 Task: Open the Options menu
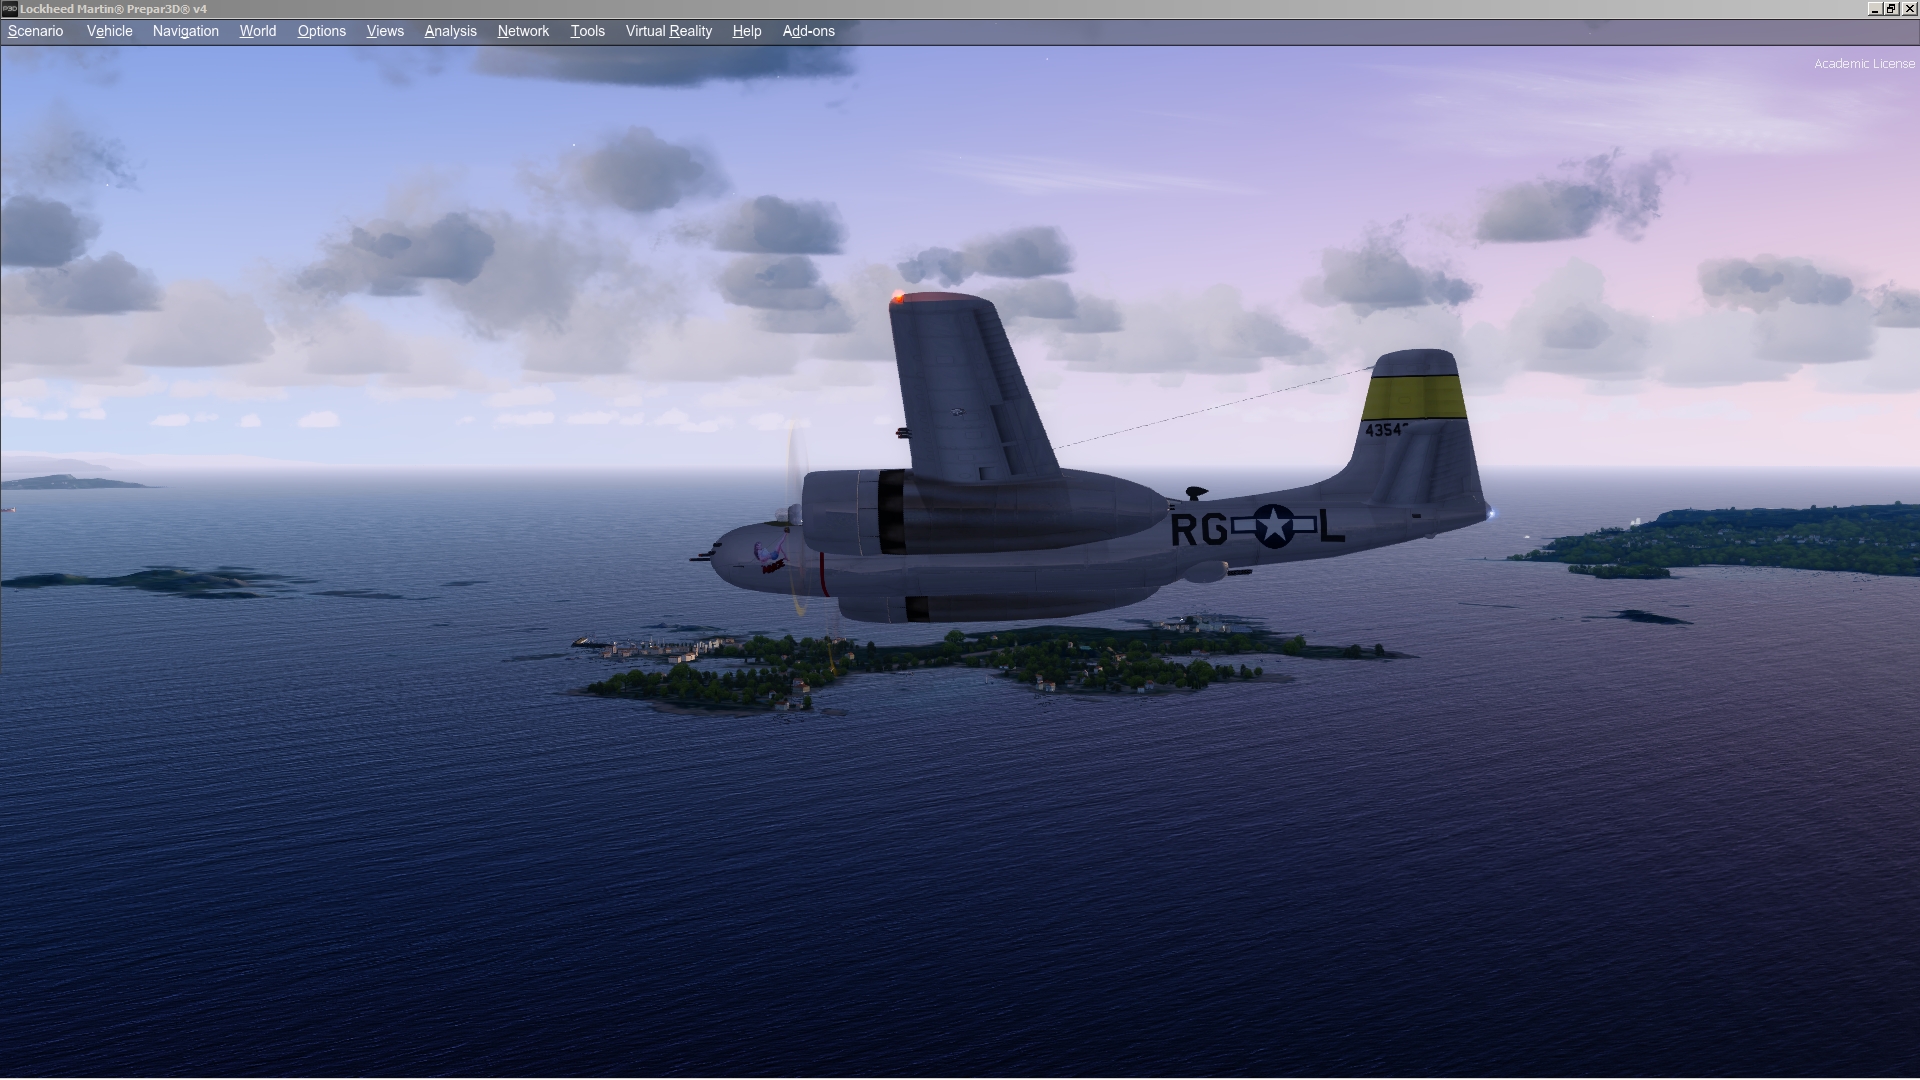(321, 31)
